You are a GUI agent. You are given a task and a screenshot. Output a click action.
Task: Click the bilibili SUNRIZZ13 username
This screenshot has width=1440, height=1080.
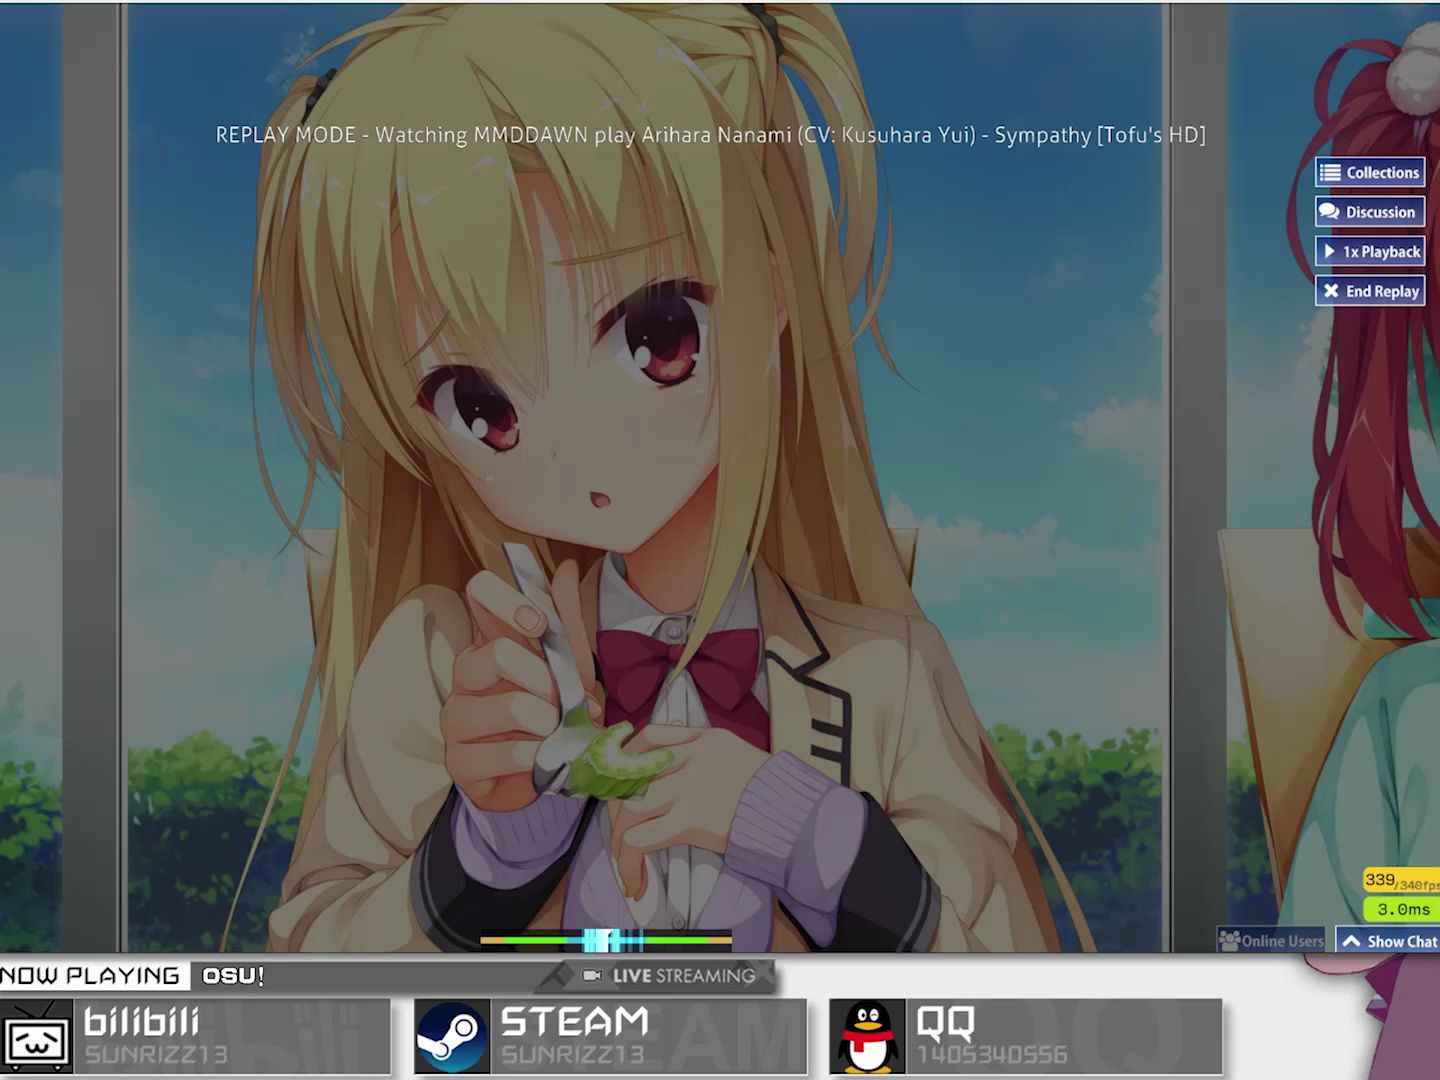coord(156,1054)
